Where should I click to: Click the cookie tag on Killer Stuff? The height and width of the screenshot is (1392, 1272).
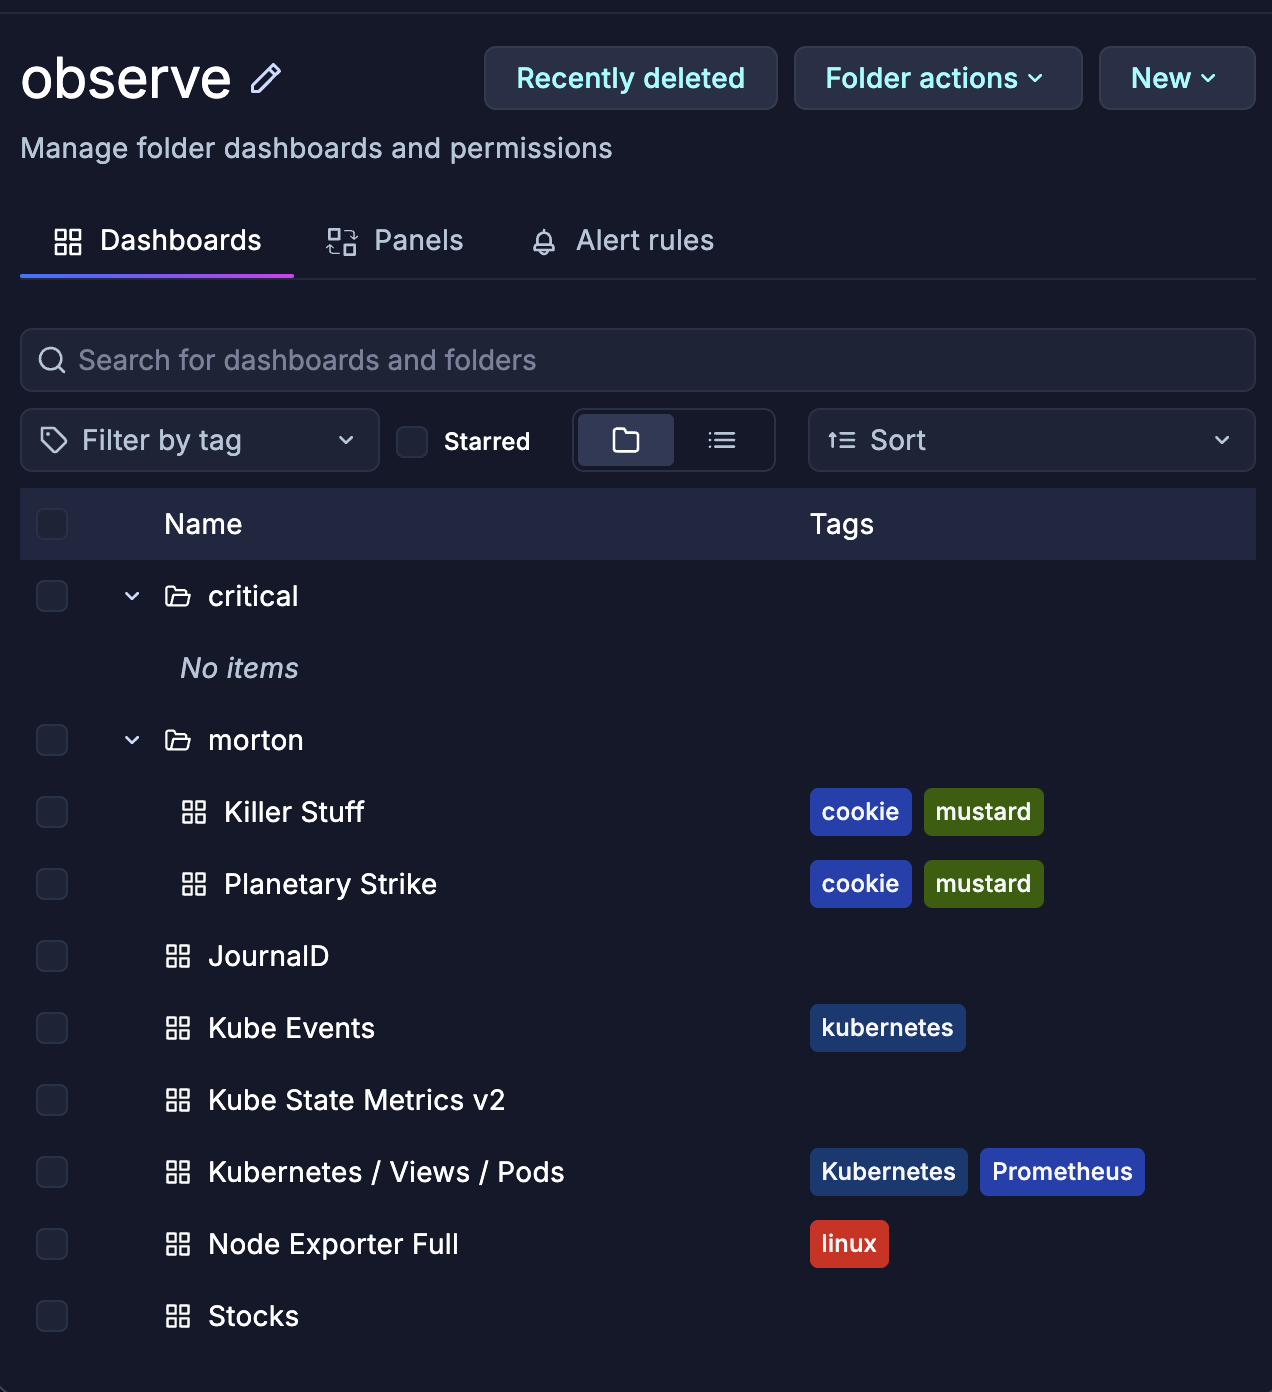point(861,812)
